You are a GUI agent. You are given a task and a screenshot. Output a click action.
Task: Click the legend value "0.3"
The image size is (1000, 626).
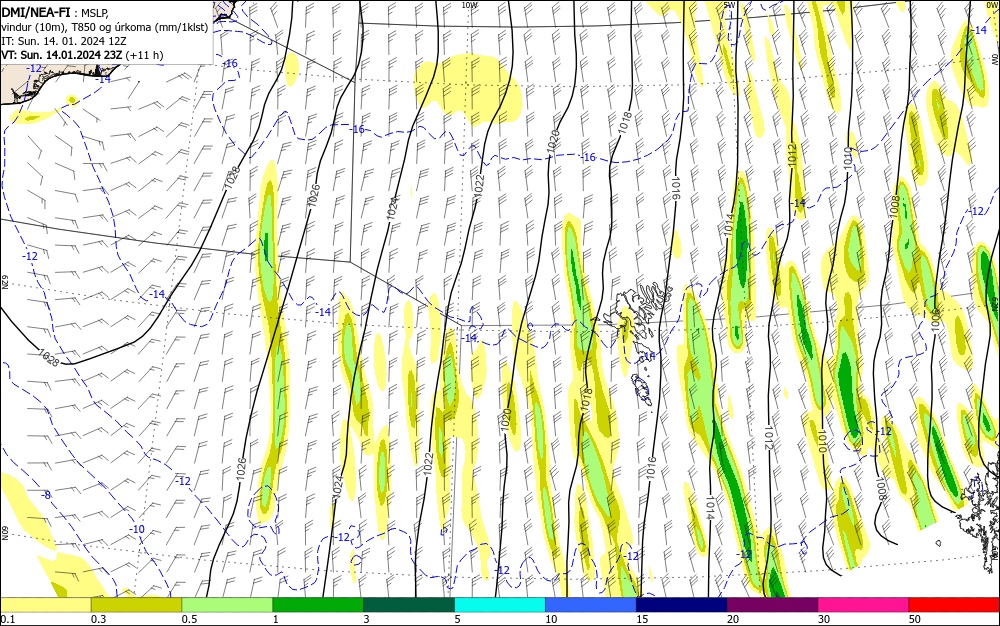[98, 619]
